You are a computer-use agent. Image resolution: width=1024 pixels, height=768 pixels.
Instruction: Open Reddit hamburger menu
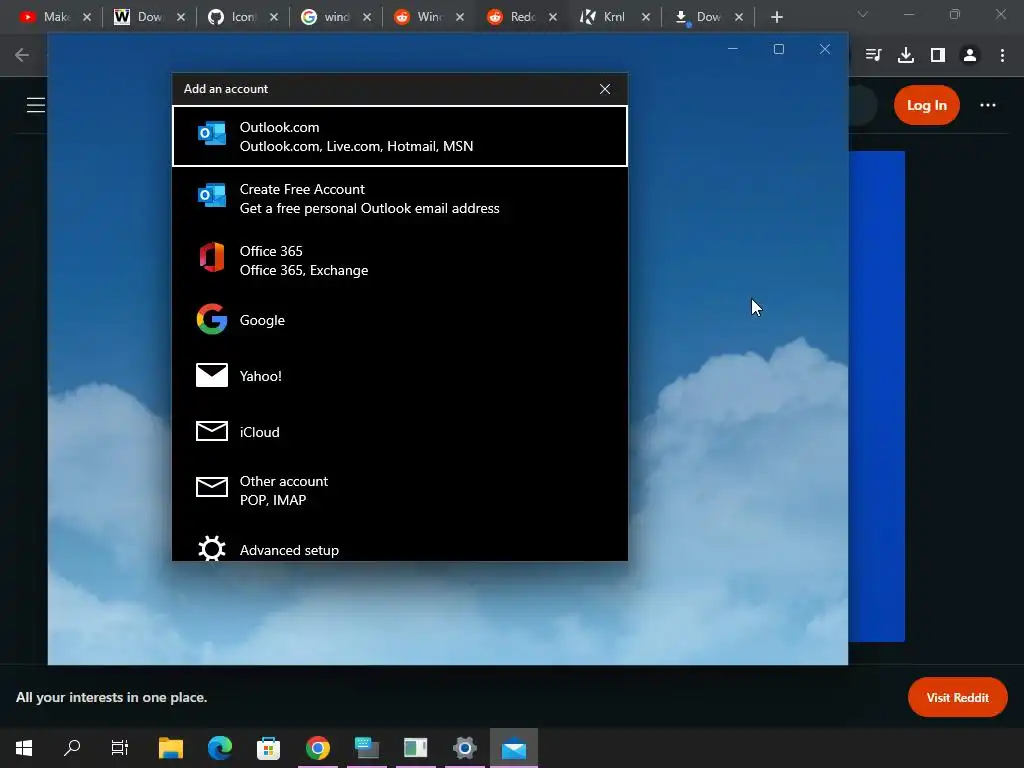(x=36, y=105)
